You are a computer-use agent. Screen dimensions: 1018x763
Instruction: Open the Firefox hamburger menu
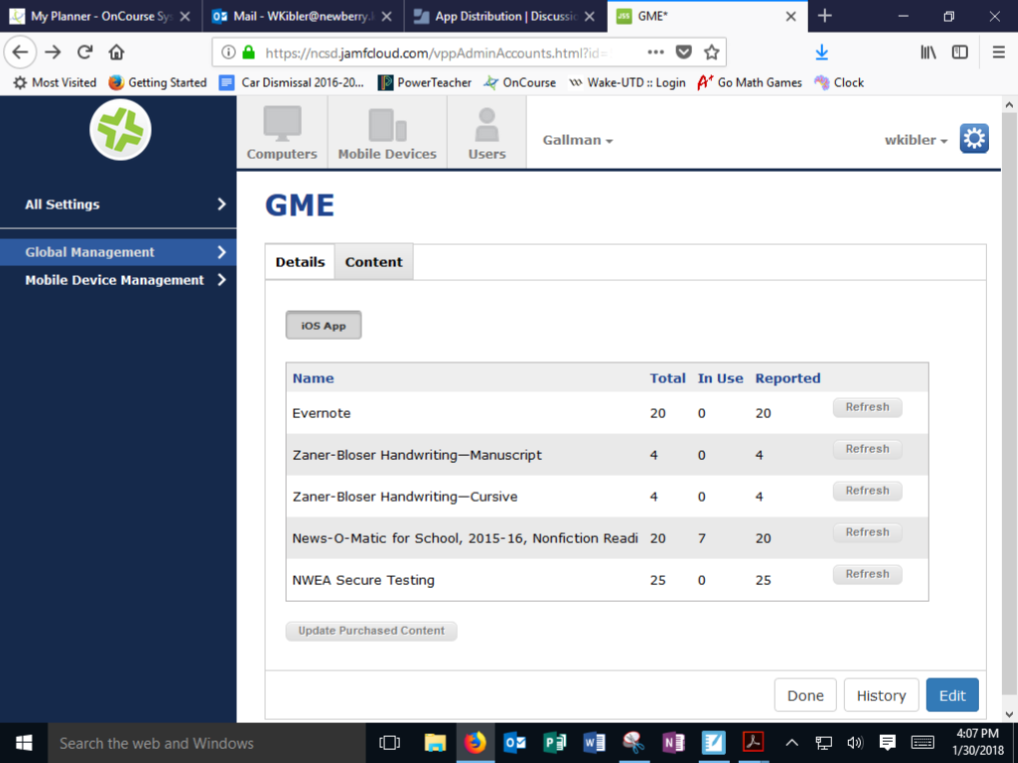point(999,53)
